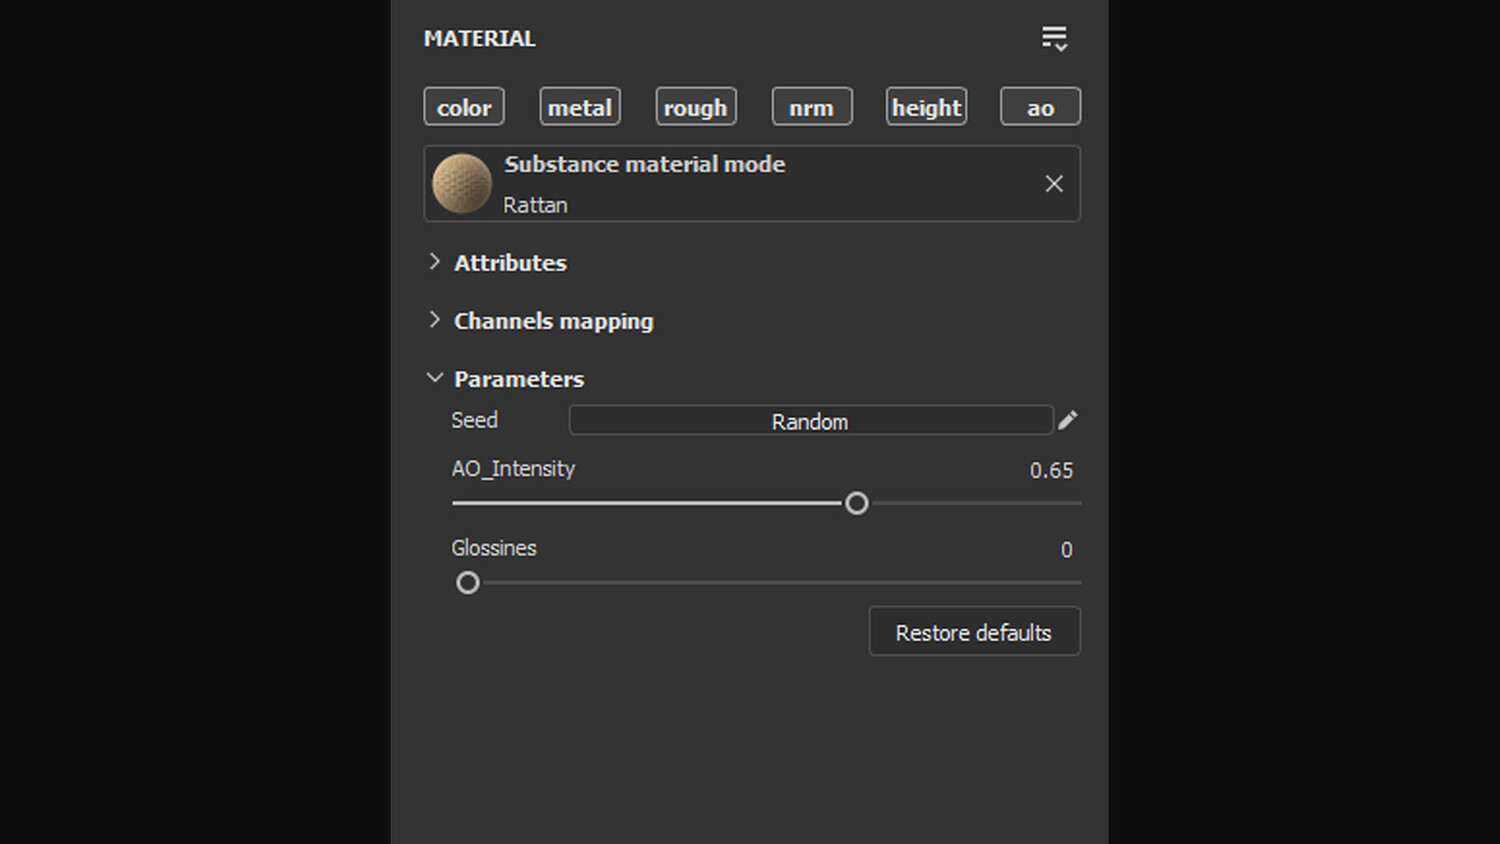Click the AO_Intensity slider handle

click(x=857, y=503)
